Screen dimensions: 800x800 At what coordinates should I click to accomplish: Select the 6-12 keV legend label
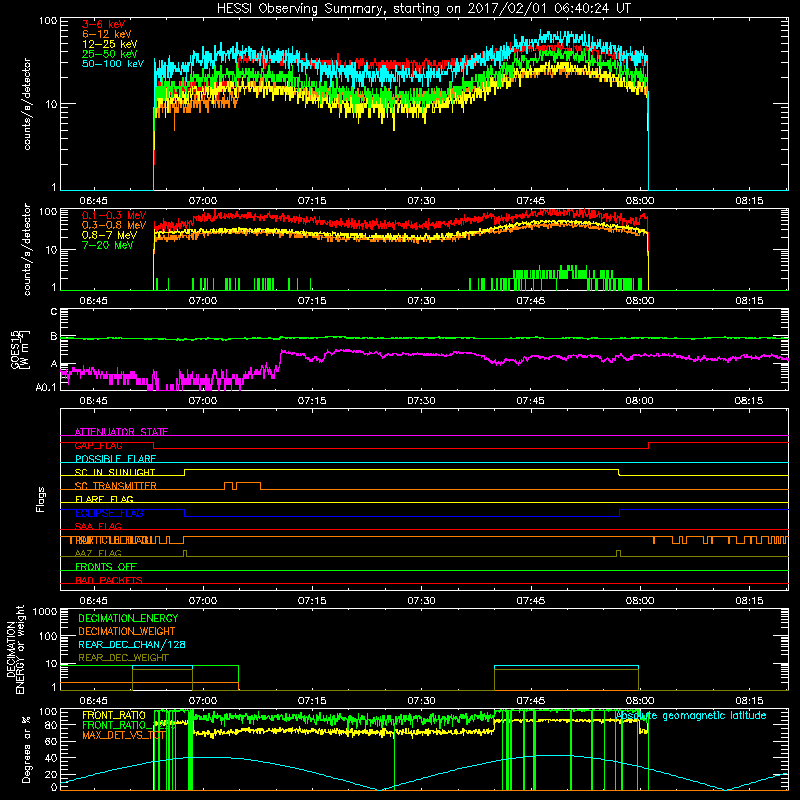[107, 34]
